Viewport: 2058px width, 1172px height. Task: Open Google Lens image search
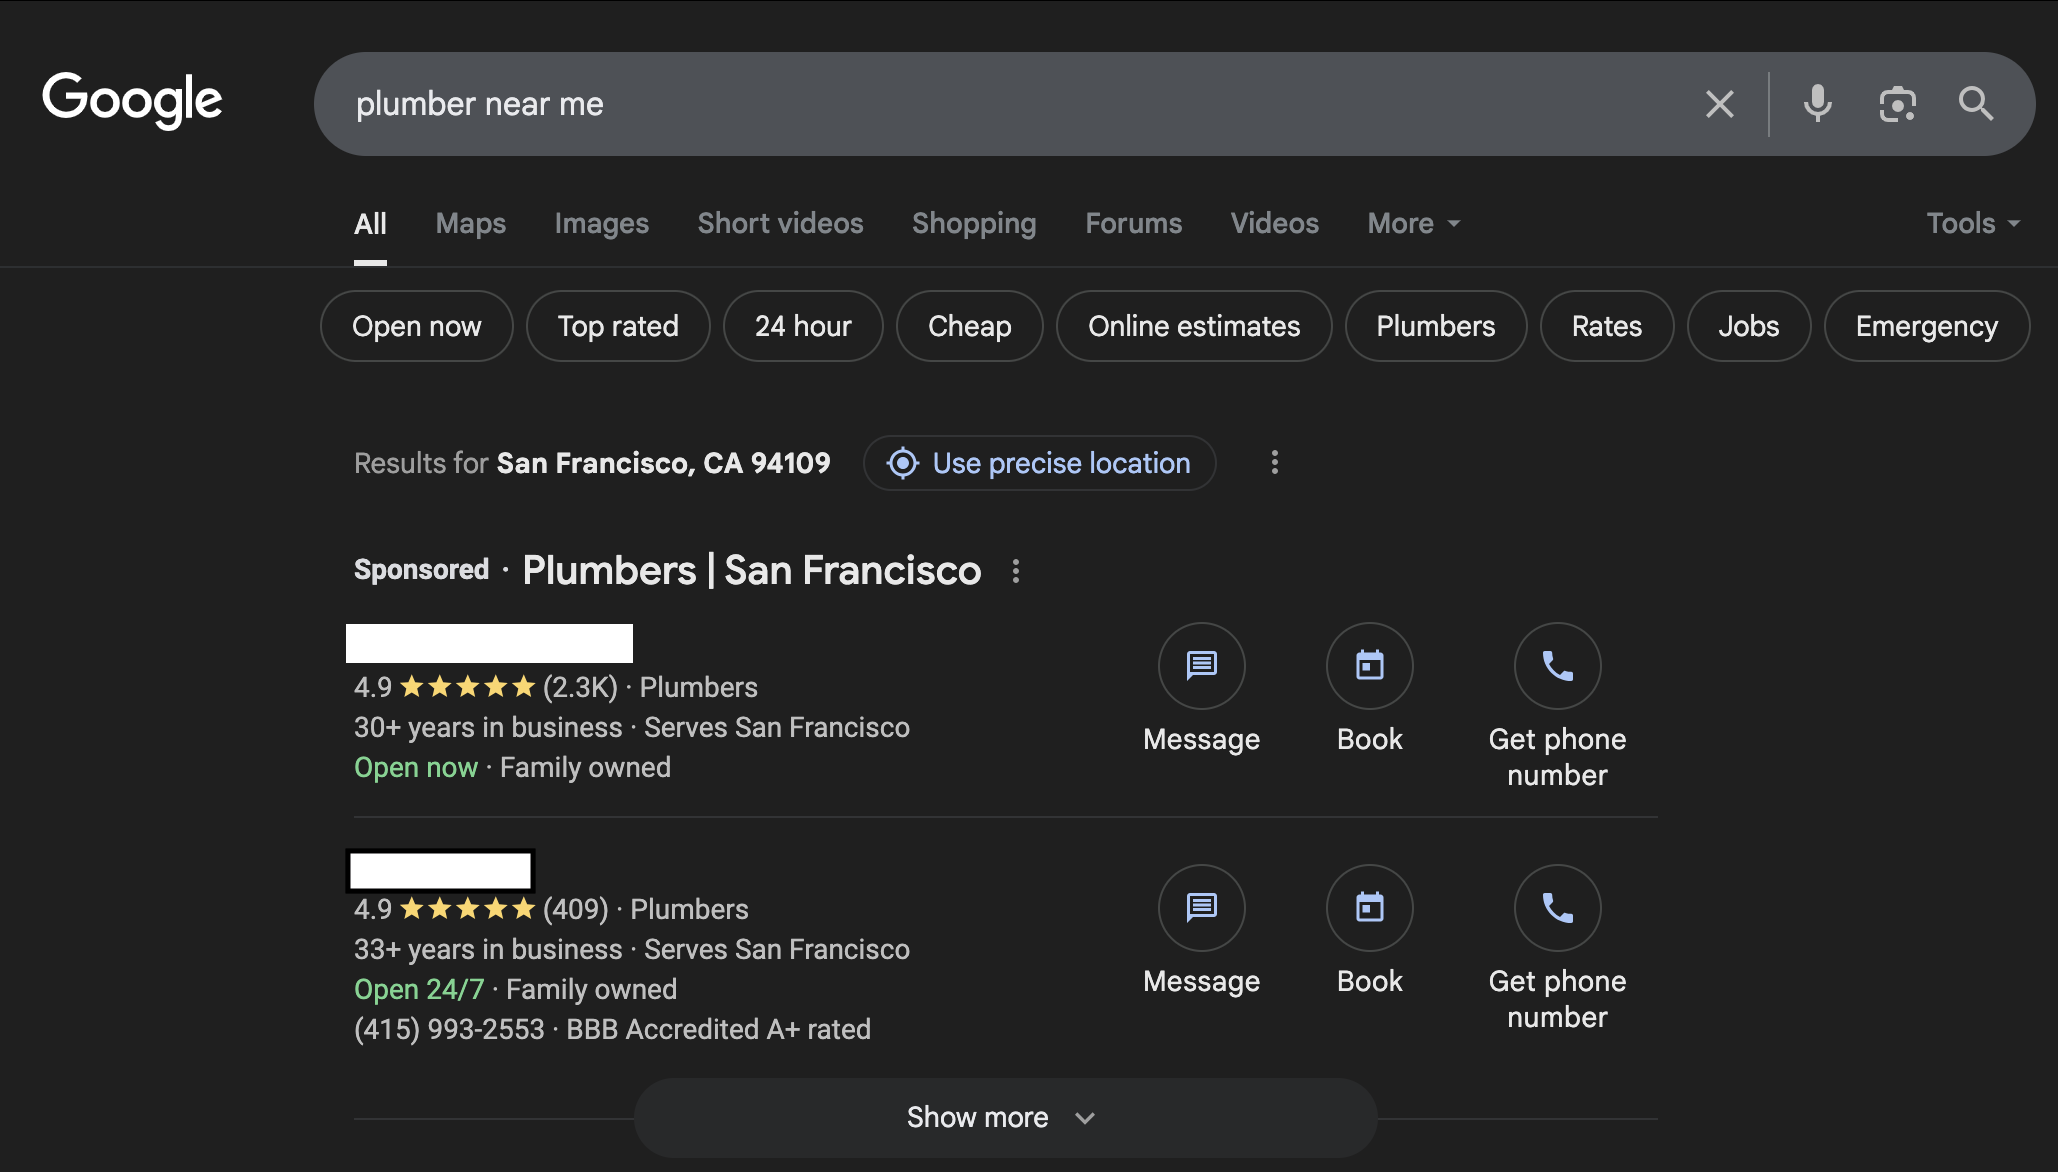[x=1897, y=103]
